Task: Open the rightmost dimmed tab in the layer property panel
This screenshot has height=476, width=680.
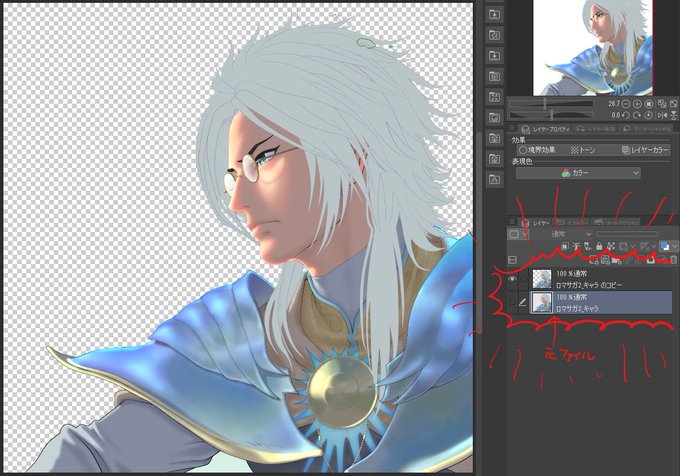Action: tap(645, 129)
